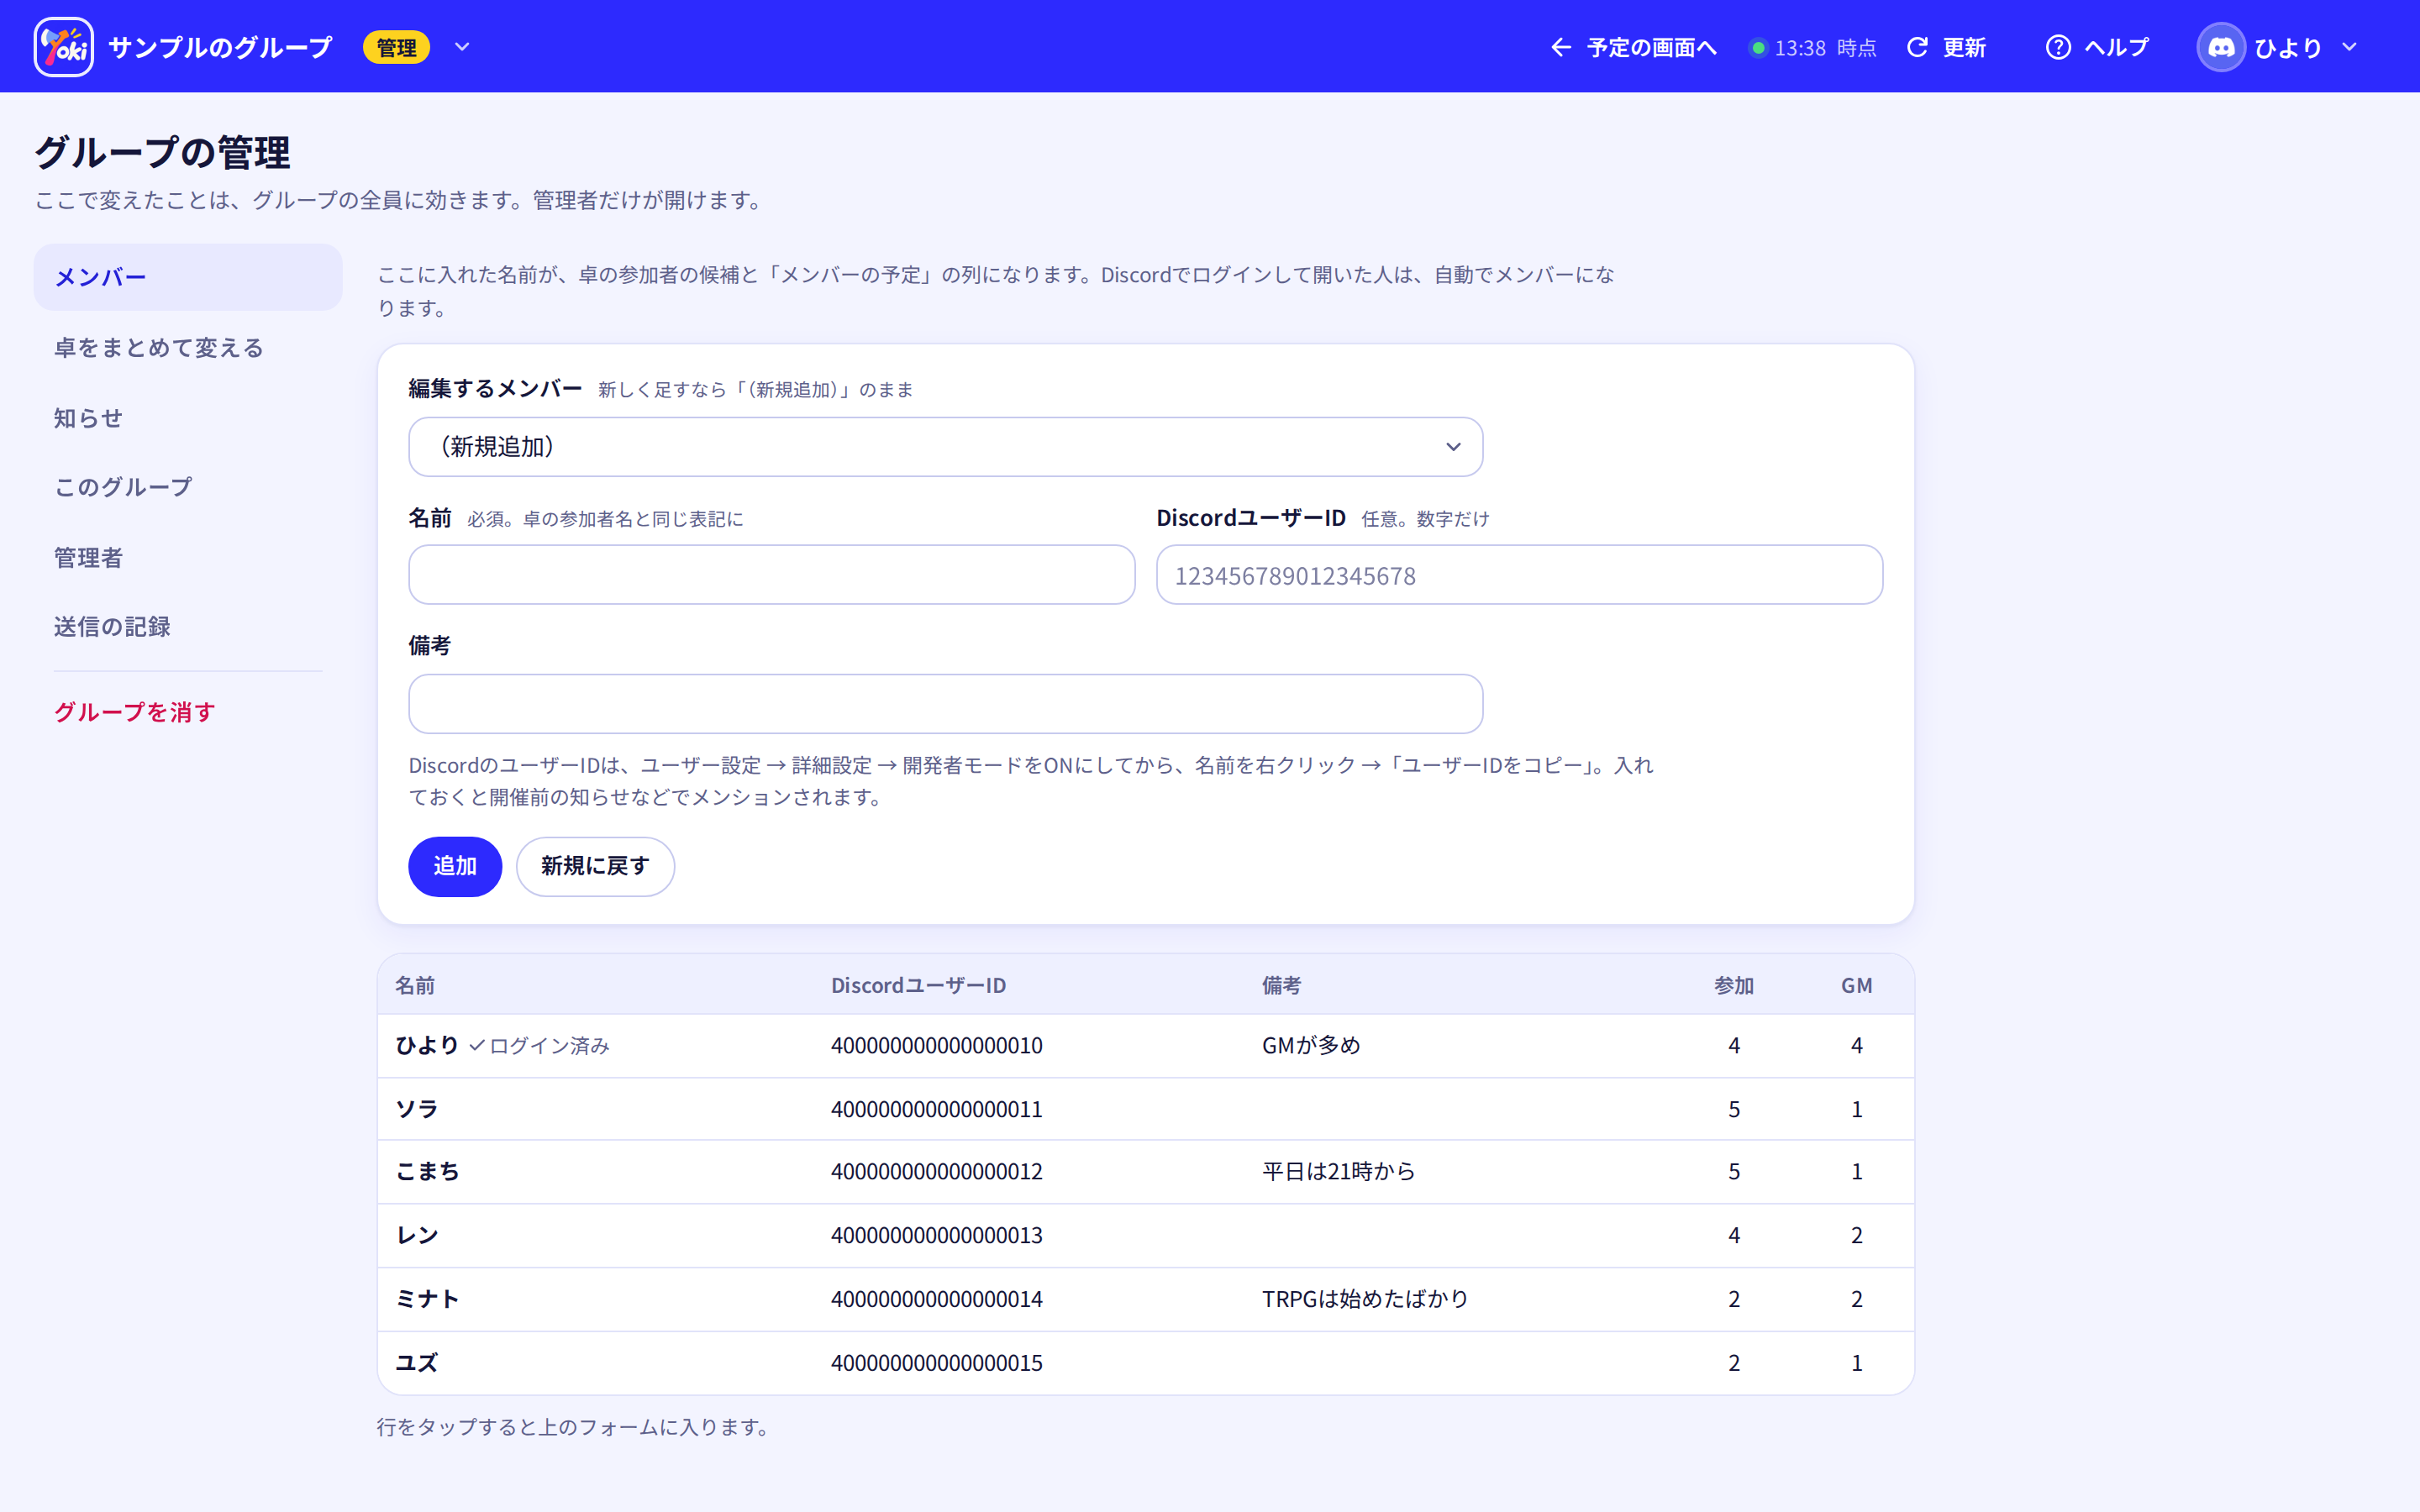
Task: Click the 参加 column header
Action: tap(1734, 986)
